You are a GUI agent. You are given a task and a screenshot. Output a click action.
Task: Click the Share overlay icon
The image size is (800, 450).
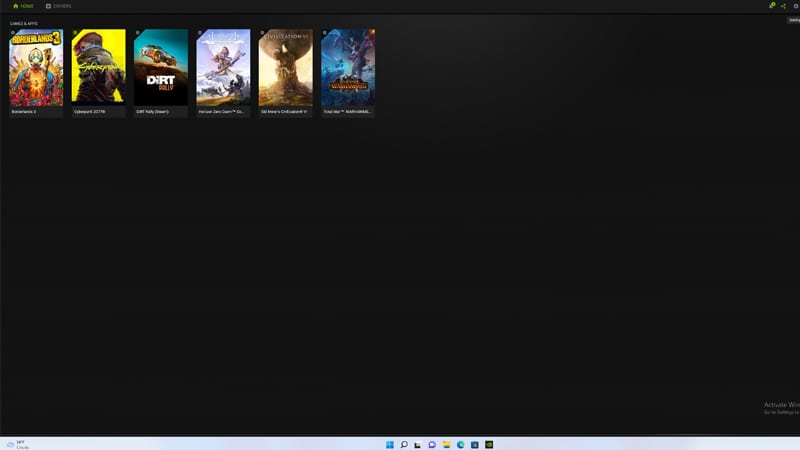tap(783, 6)
